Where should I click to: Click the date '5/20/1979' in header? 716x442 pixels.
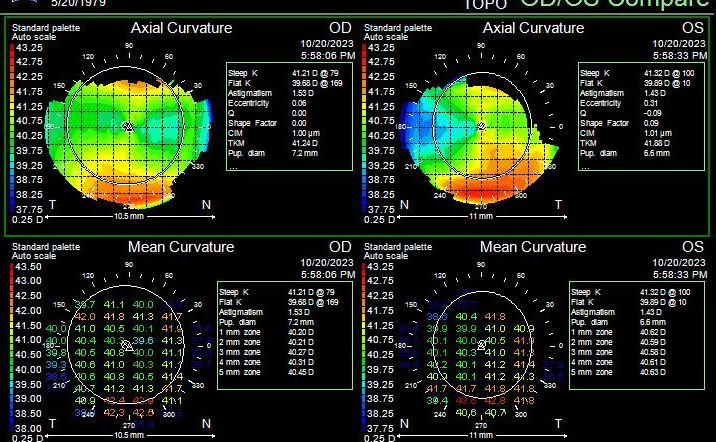click(78, 3)
